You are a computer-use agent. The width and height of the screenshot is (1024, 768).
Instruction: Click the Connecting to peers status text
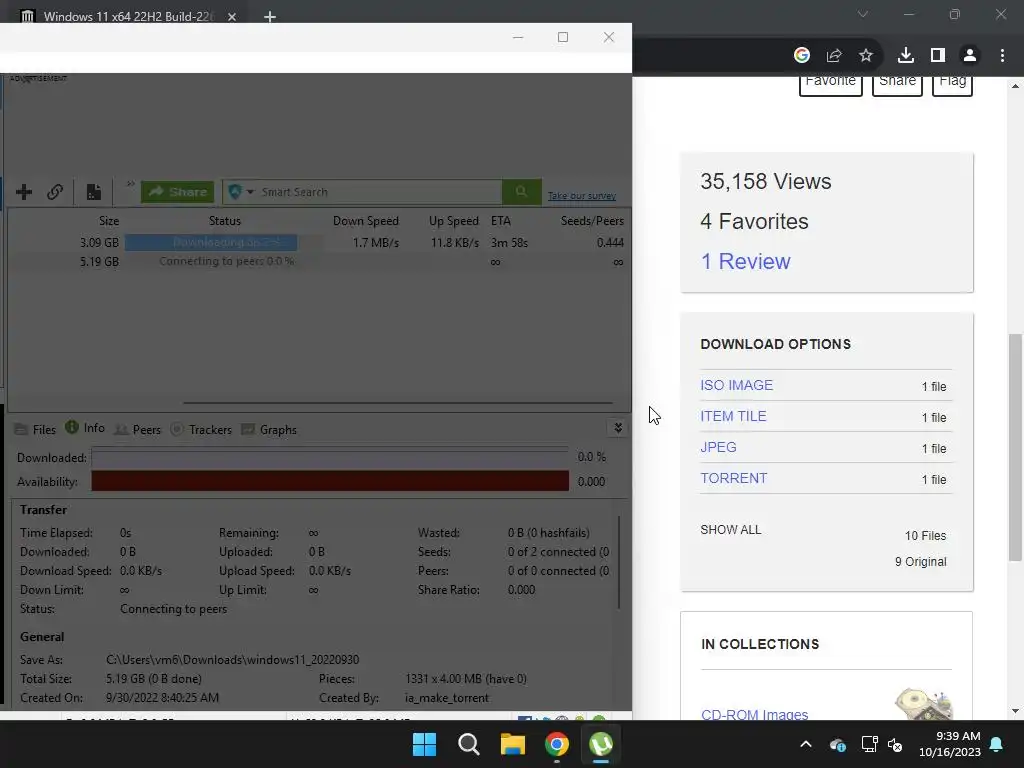(x=174, y=609)
